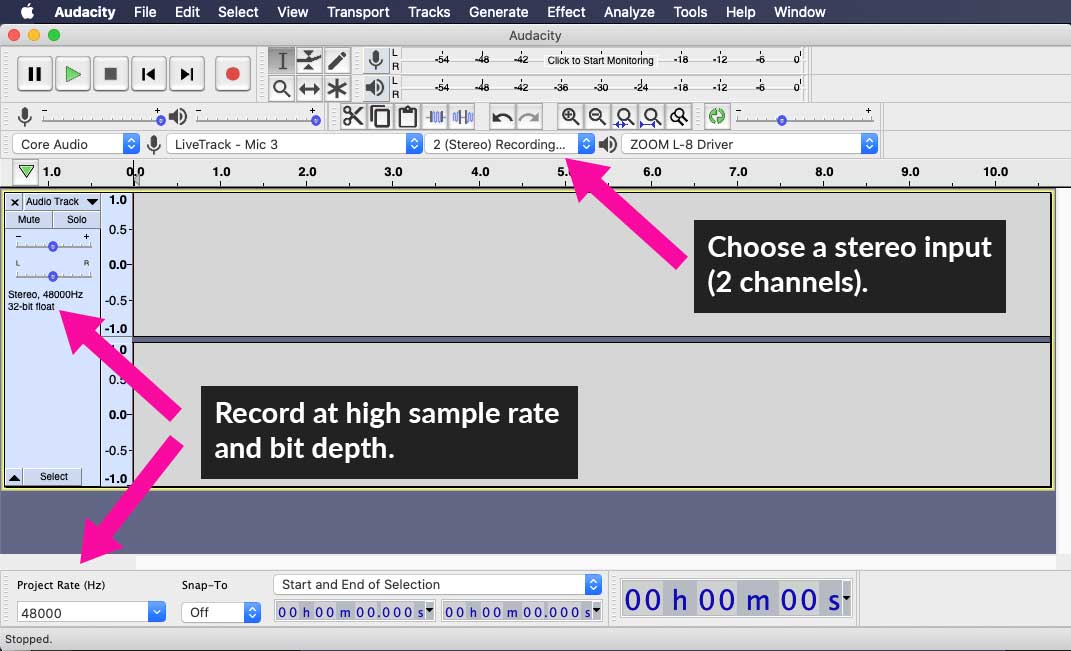
Task: Select the Envelope tool
Action: click(309, 61)
